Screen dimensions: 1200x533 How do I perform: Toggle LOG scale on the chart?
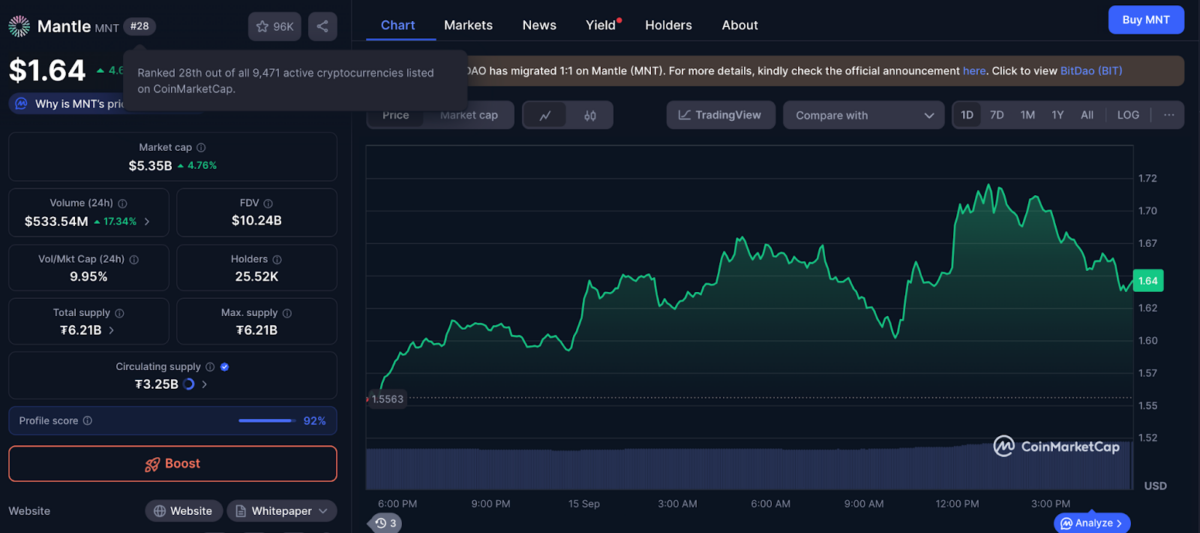pos(1128,115)
